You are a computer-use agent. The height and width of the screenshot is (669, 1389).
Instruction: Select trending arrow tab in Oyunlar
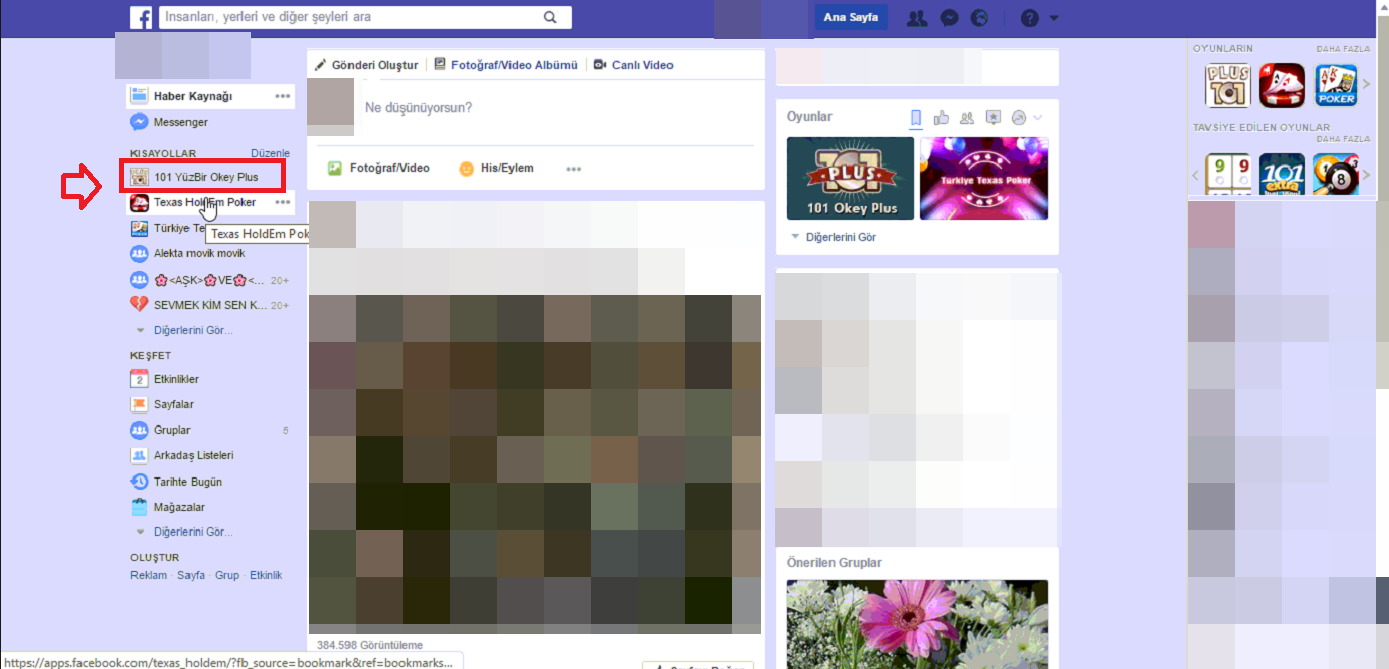tap(1019, 118)
